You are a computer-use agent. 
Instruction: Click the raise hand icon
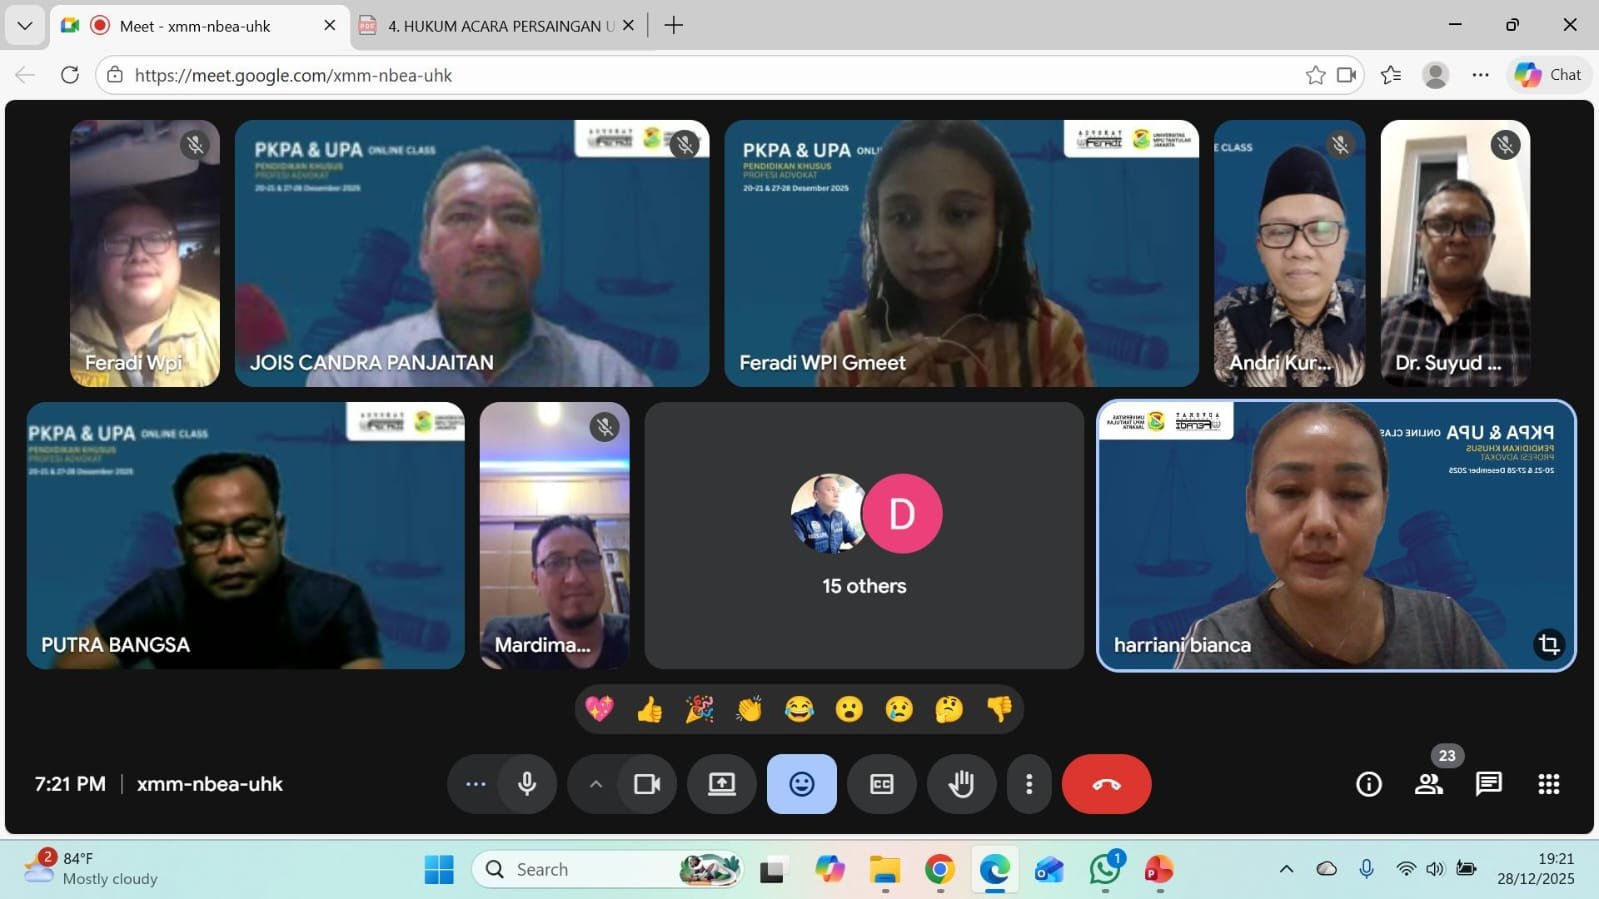point(961,784)
